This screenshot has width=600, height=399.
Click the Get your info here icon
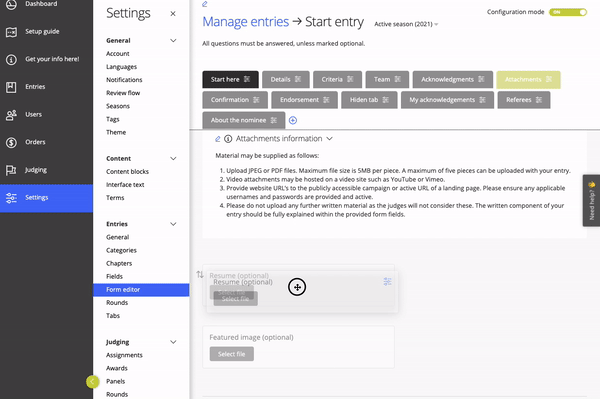(x=11, y=60)
